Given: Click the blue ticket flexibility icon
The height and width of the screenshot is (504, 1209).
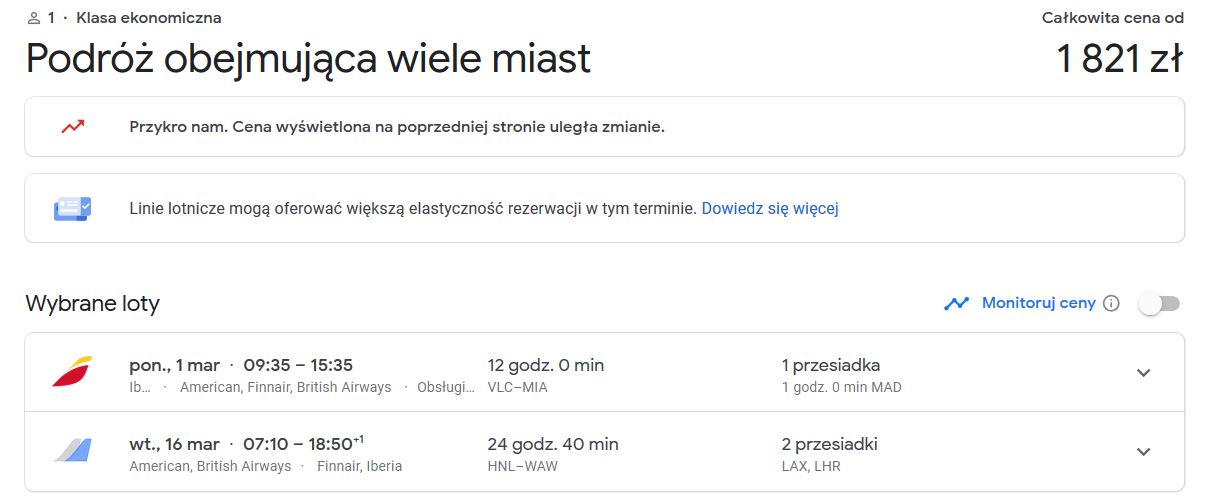Looking at the screenshot, I should pyautogui.click(x=72, y=208).
